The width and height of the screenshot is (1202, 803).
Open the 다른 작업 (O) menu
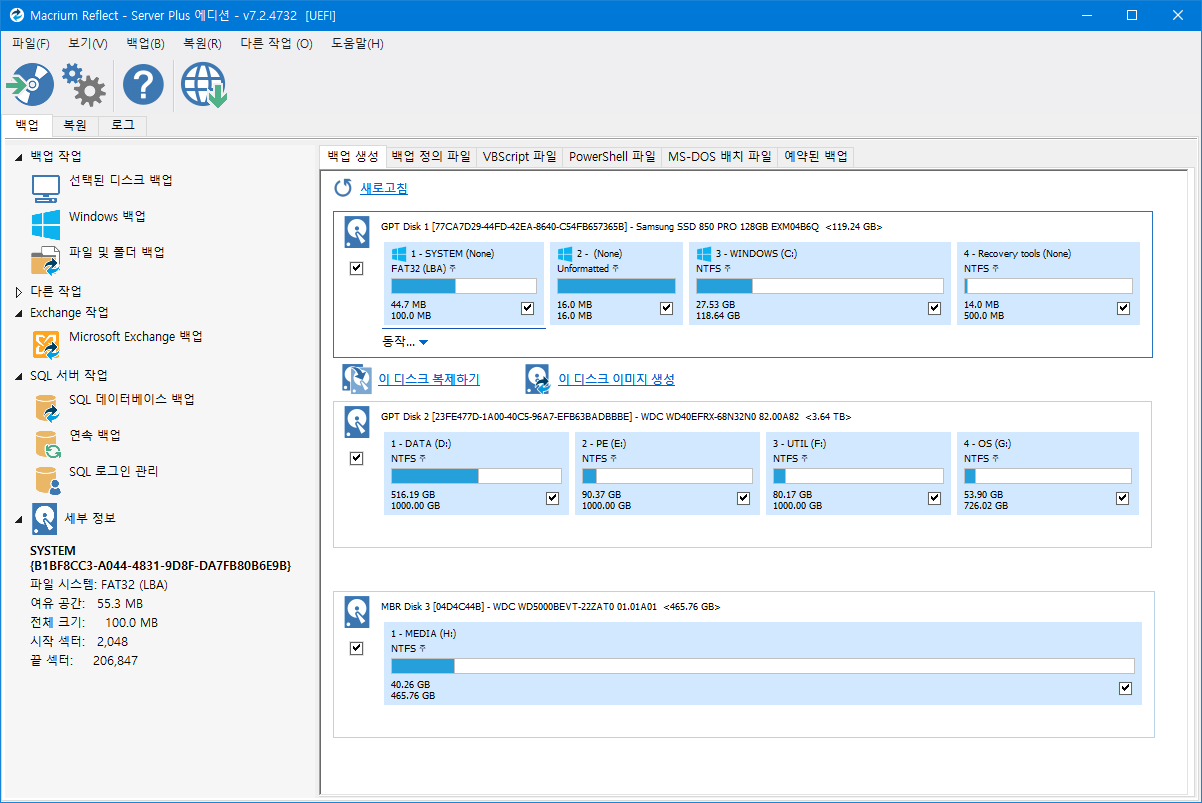(276, 44)
